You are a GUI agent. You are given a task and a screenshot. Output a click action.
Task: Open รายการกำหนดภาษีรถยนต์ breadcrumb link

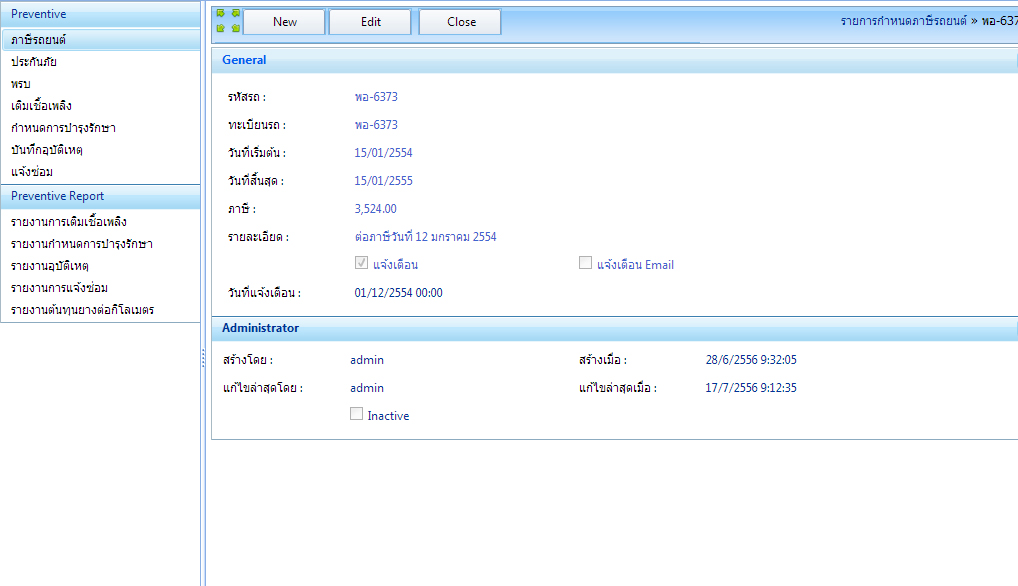(x=904, y=21)
